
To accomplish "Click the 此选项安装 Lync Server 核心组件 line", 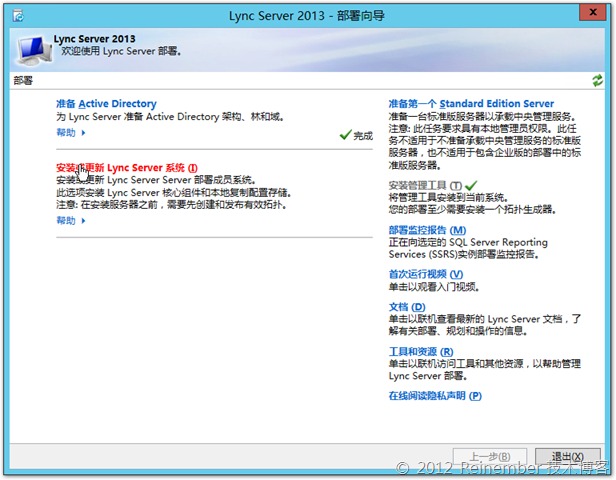I will tap(174, 193).
